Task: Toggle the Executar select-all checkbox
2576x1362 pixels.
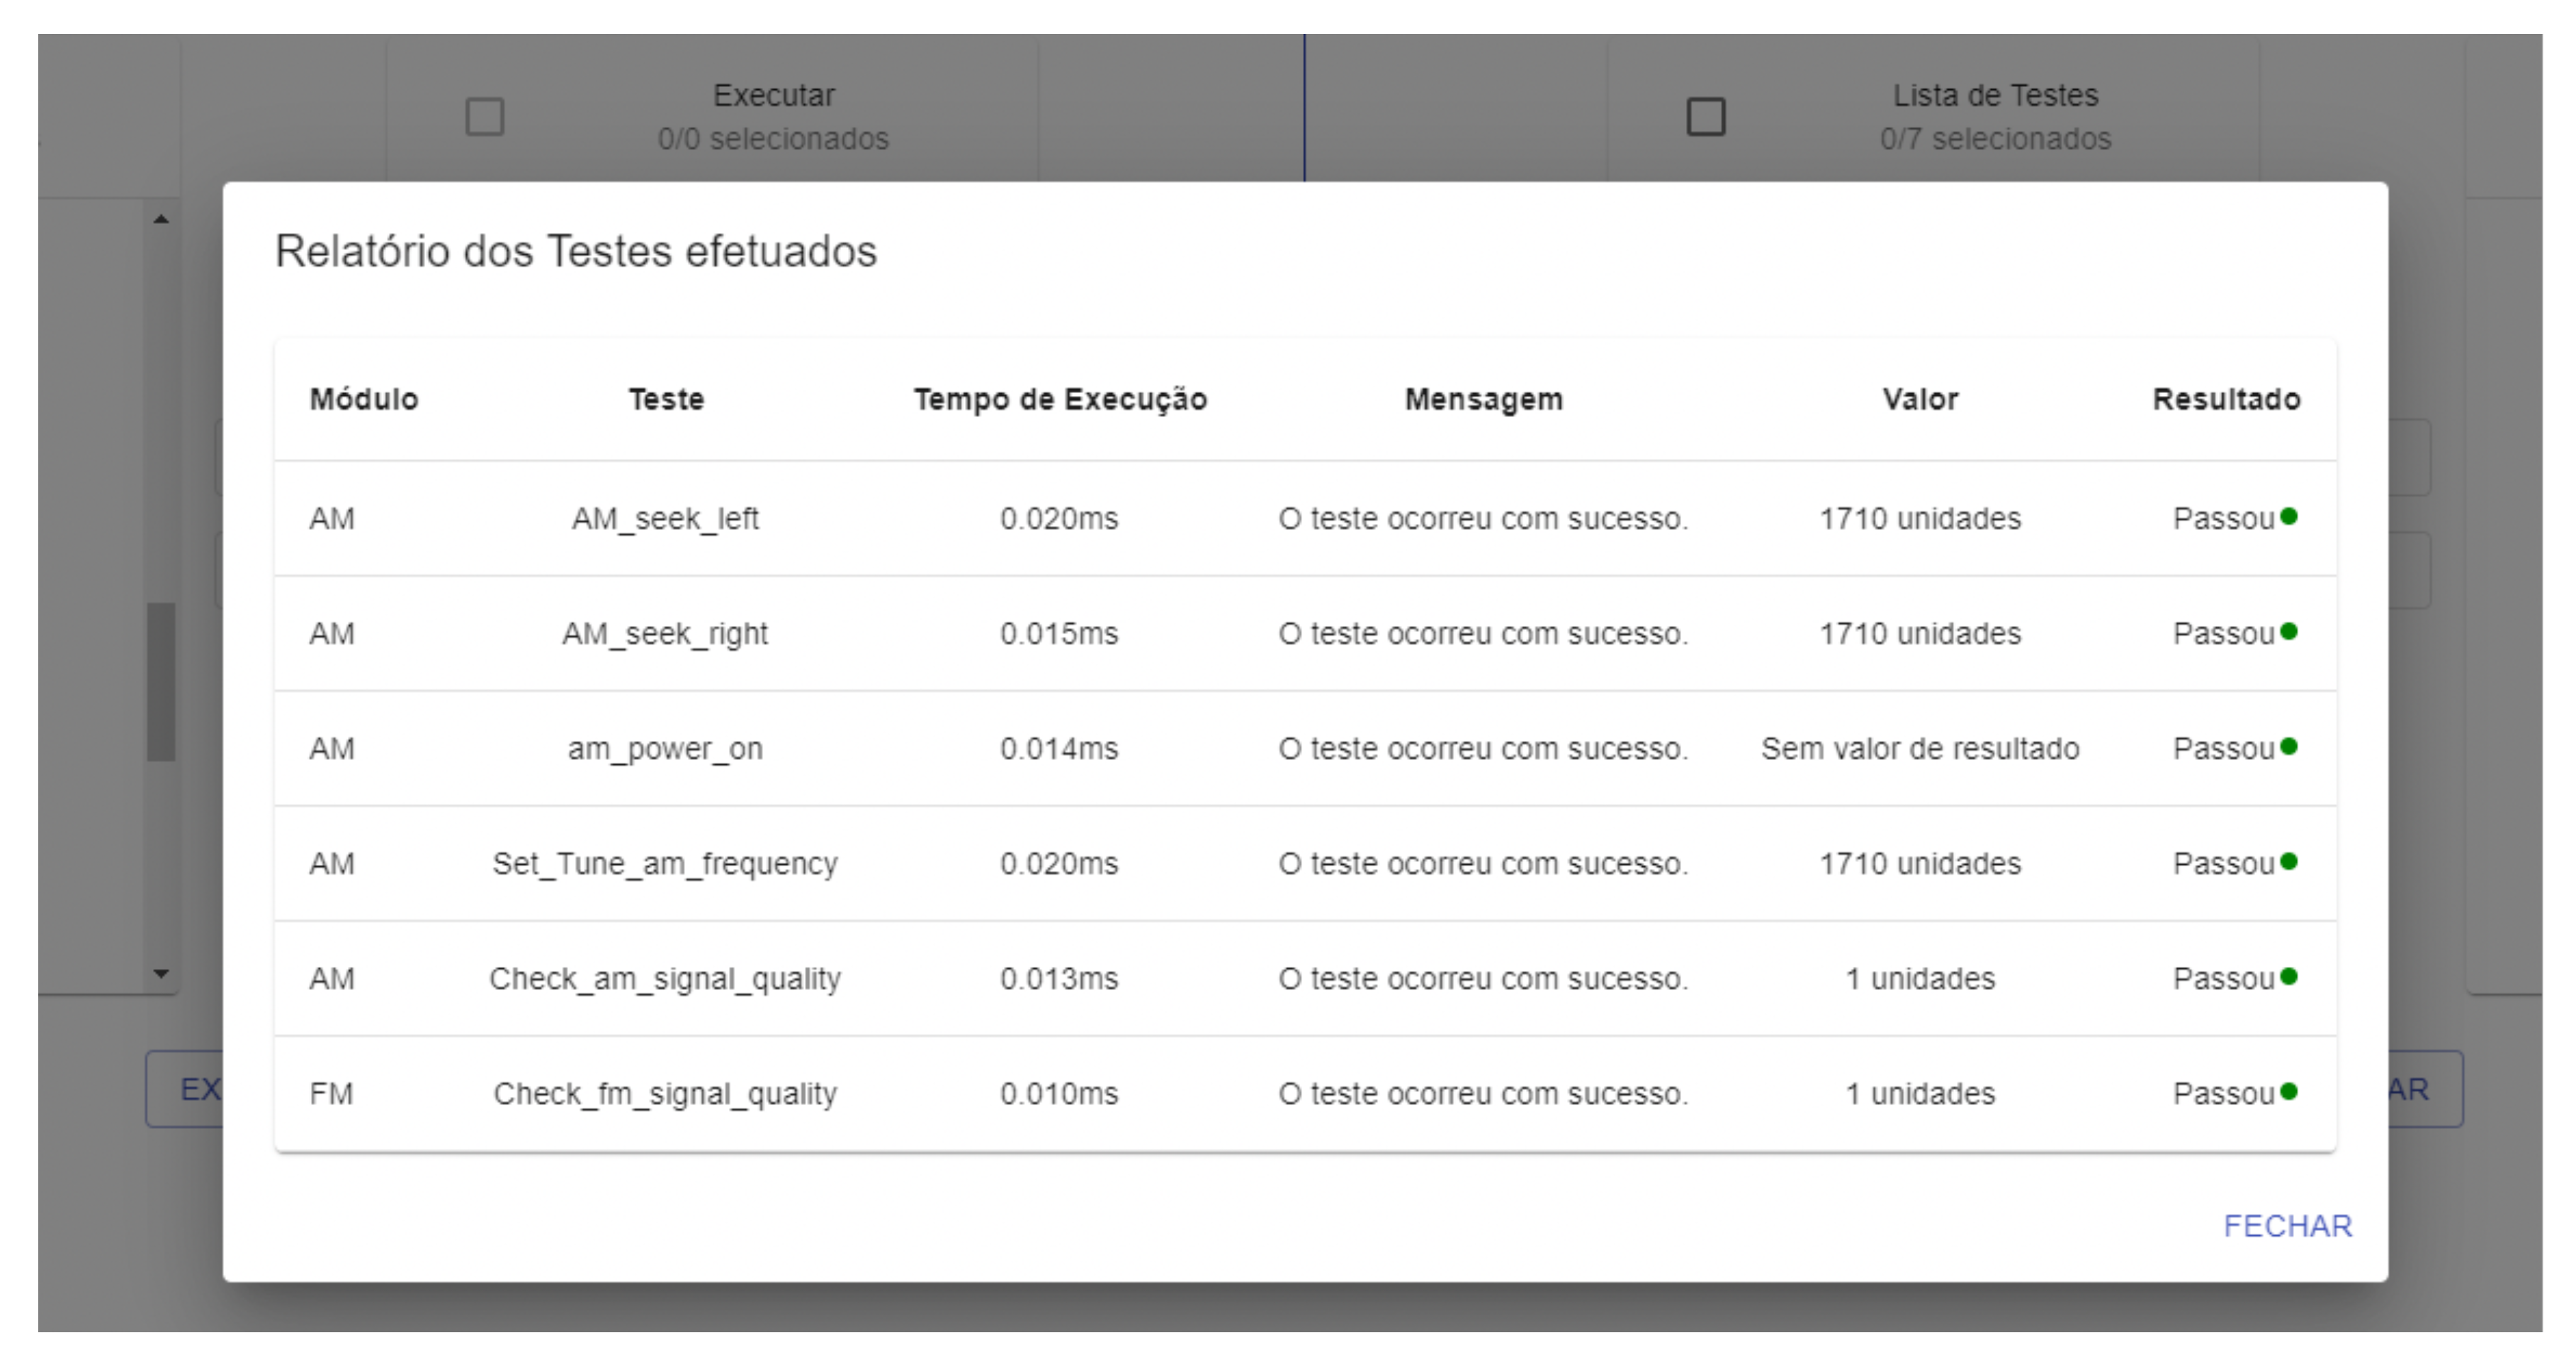Action: [x=485, y=116]
